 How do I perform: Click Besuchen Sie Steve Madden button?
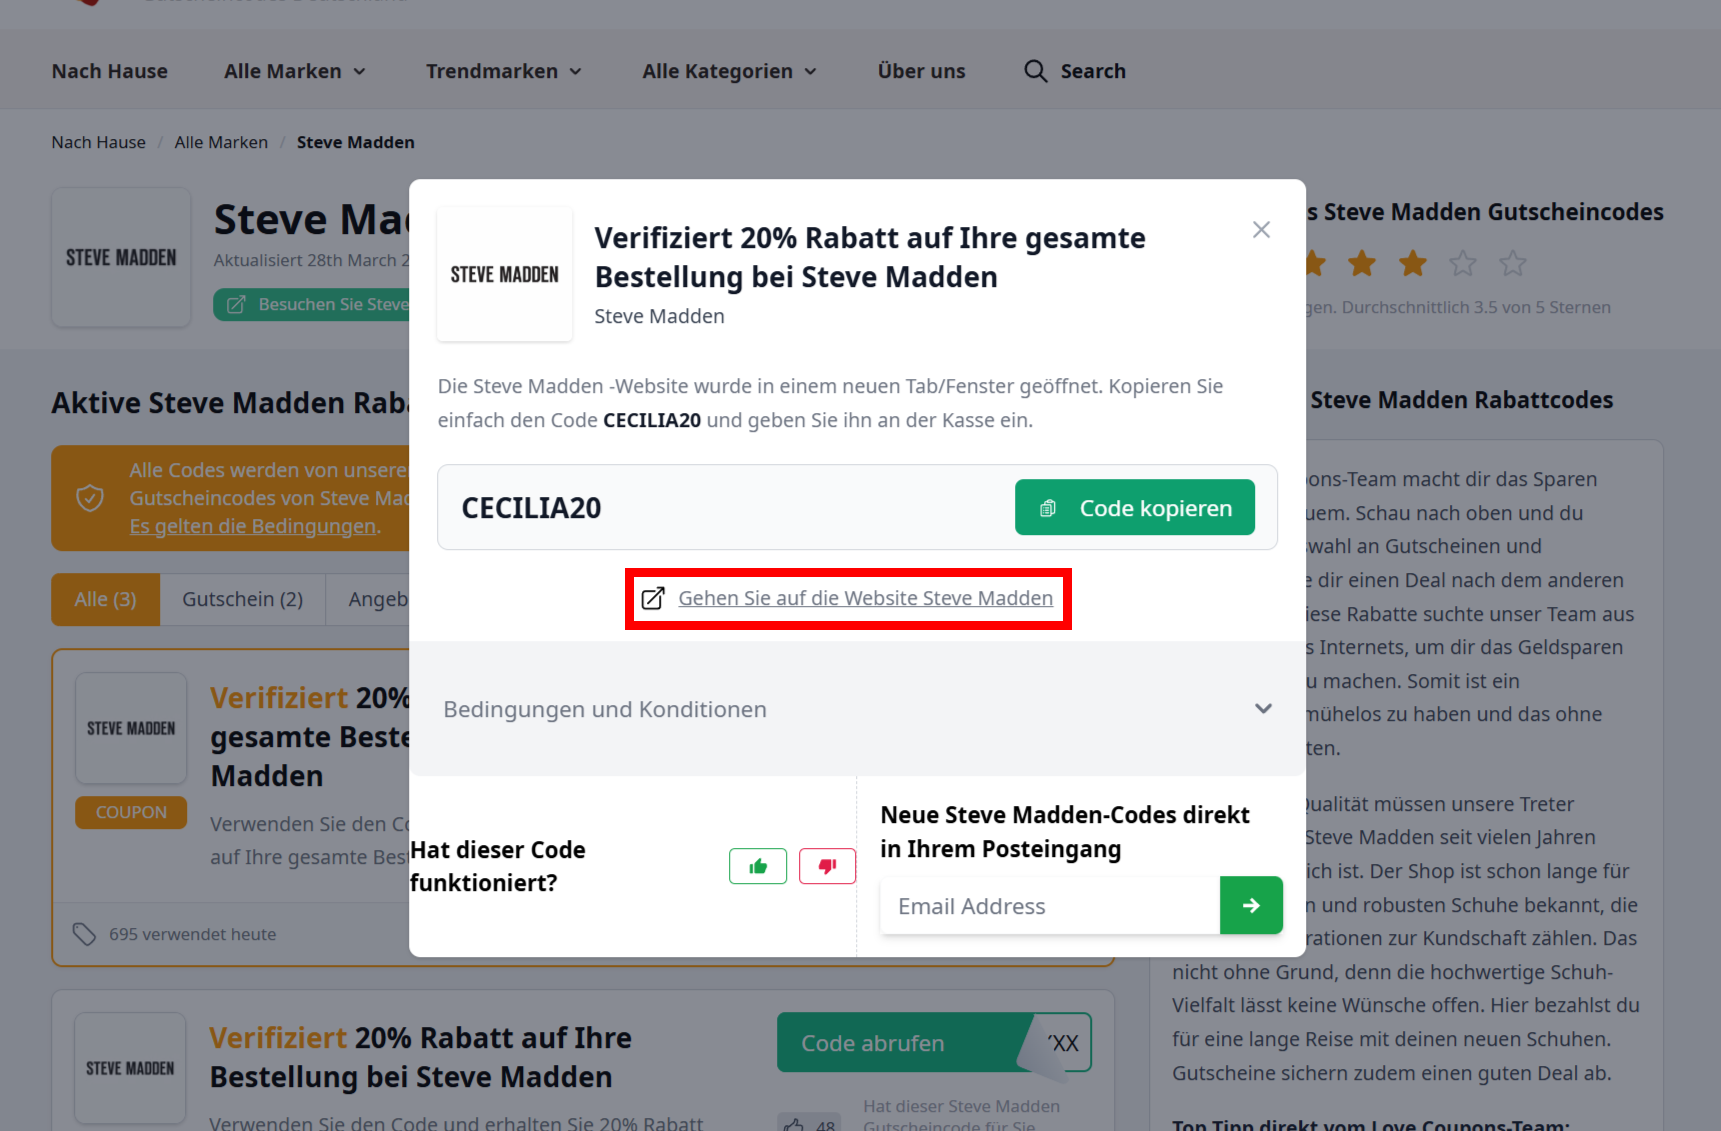312,304
